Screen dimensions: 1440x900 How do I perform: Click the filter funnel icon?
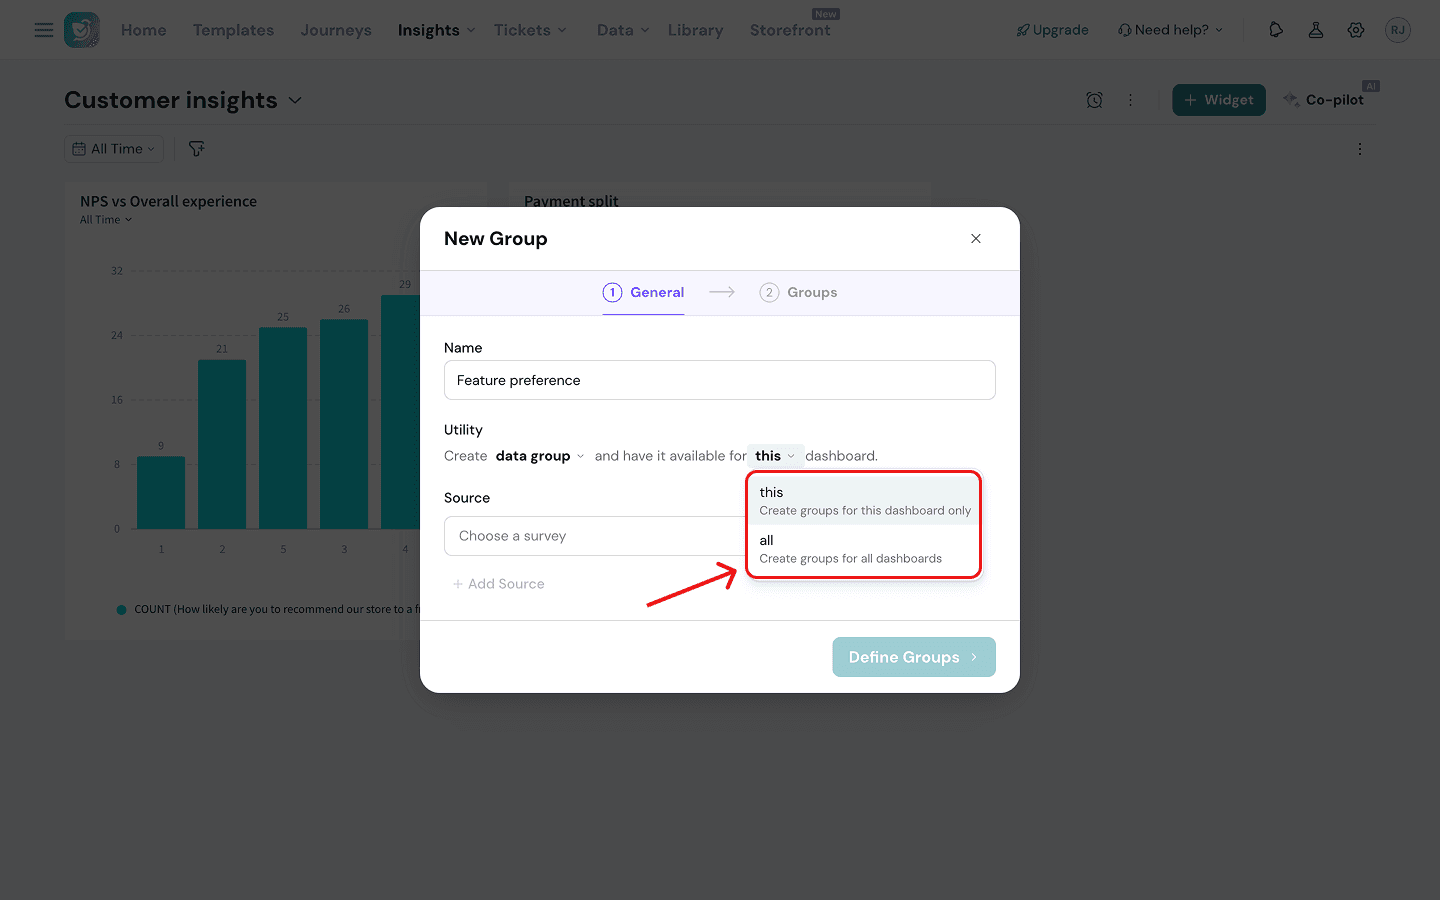[x=197, y=149]
